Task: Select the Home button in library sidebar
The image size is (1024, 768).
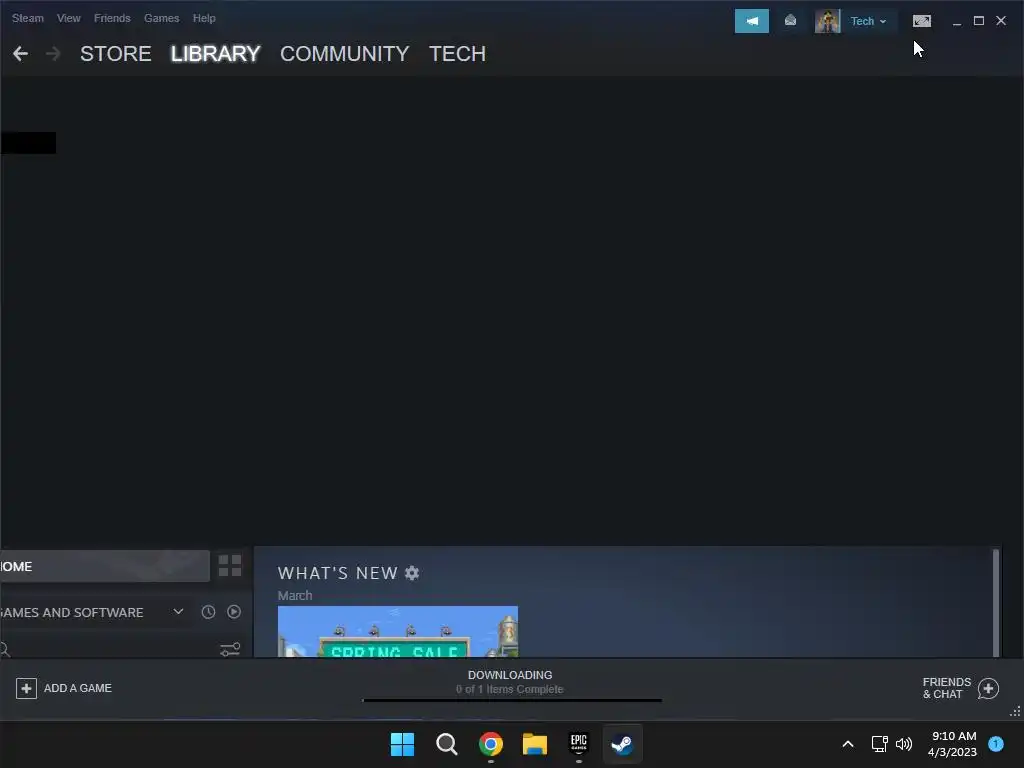Action: [x=104, y=566]
